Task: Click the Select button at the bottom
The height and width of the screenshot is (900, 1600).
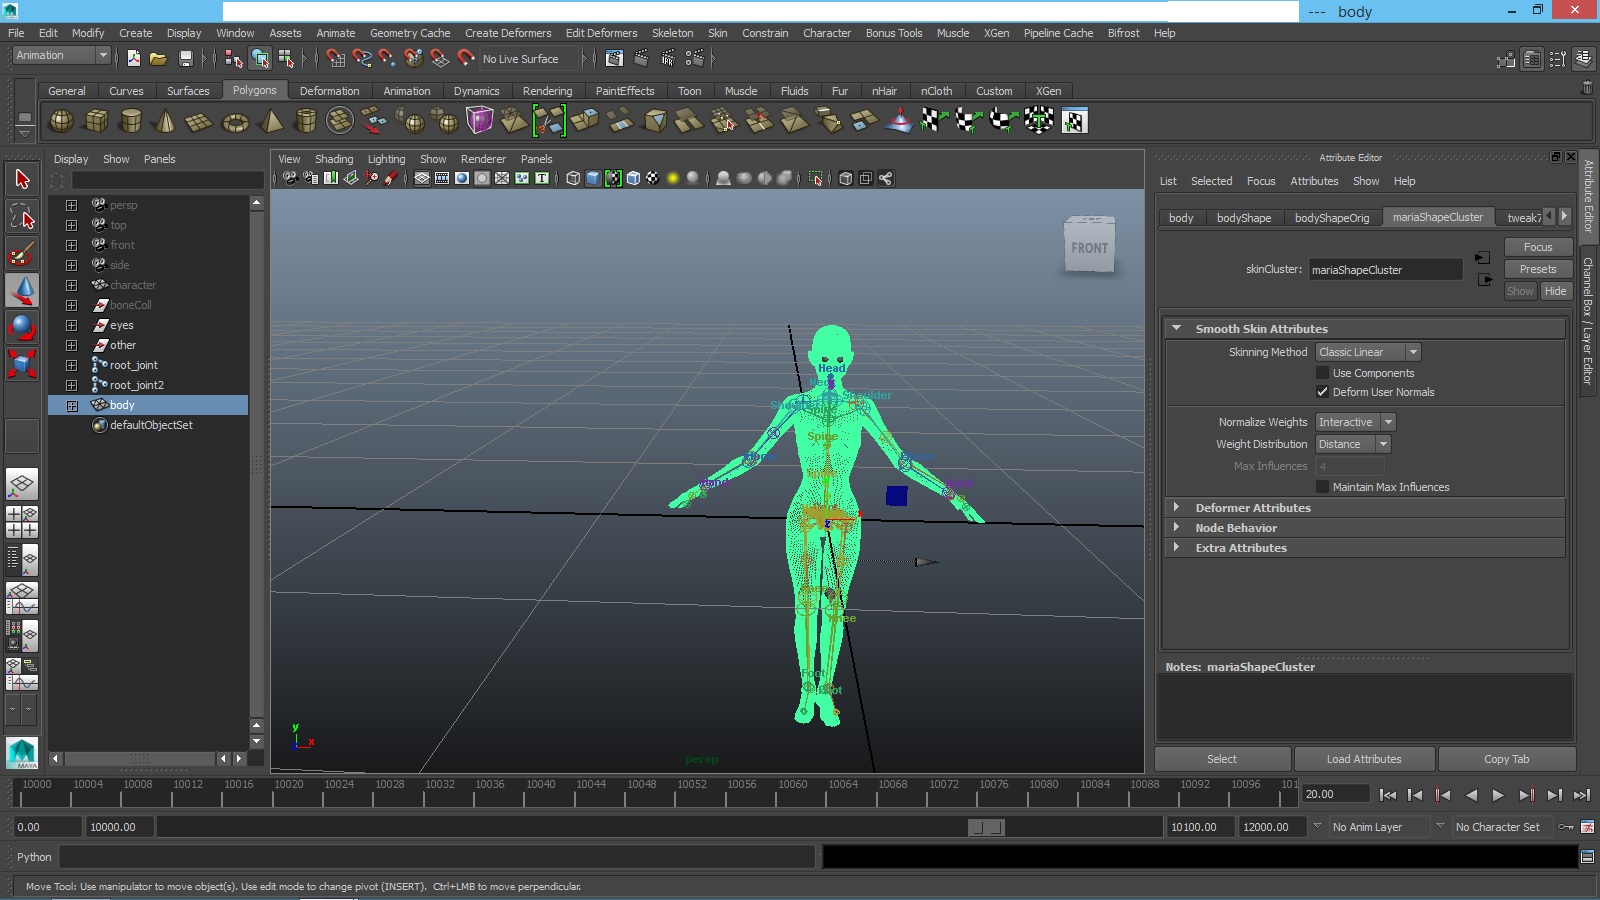Action: pos(1222,759)
